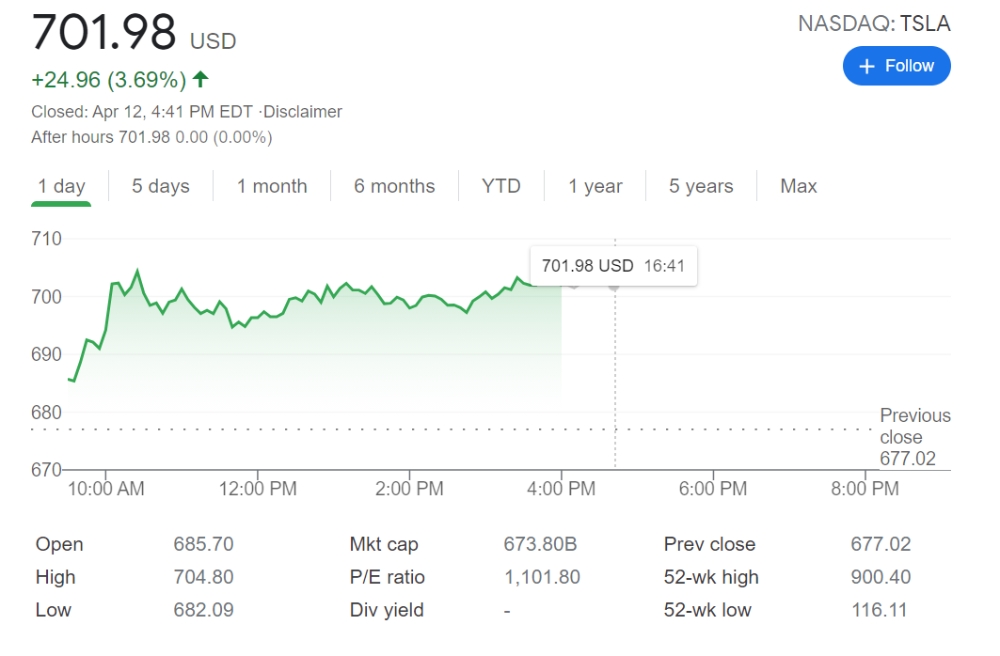The image size is (1000, 656).
Task: Click the chart's 16:41 marker dot
Action: (x=614, y=286)
